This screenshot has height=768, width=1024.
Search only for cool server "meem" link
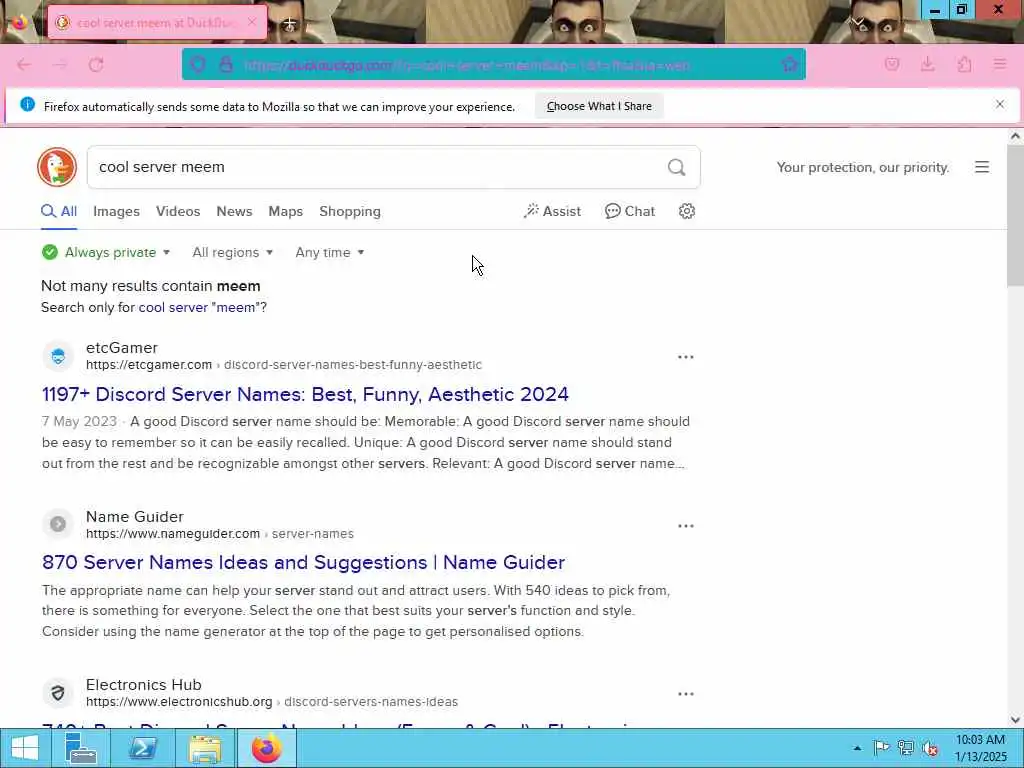[200, 307]
